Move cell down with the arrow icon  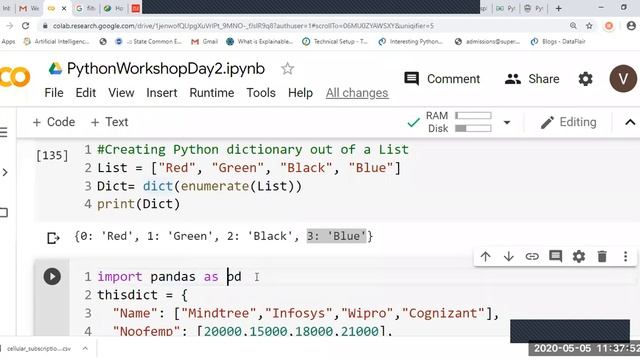coord(509,256)
